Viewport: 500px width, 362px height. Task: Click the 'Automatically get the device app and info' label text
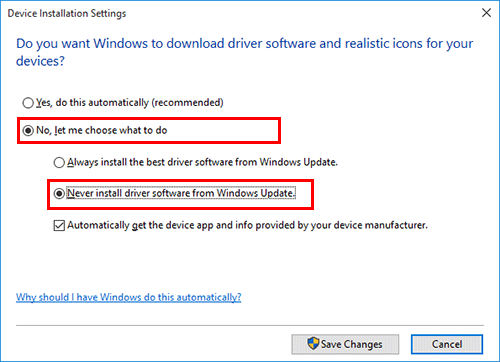coord(247,225)
